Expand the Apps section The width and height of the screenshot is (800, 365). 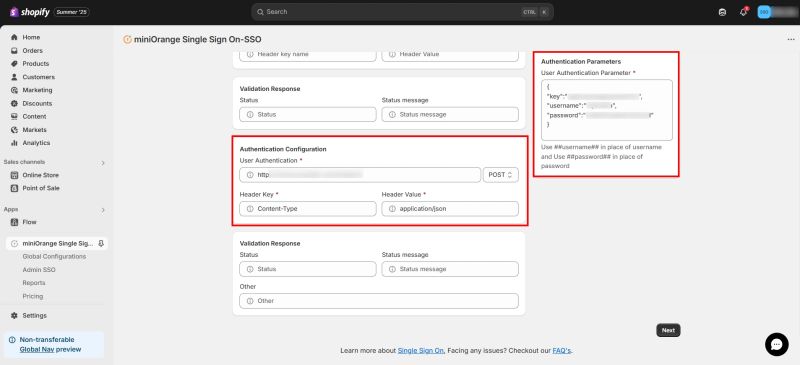[x=103, y=210]
